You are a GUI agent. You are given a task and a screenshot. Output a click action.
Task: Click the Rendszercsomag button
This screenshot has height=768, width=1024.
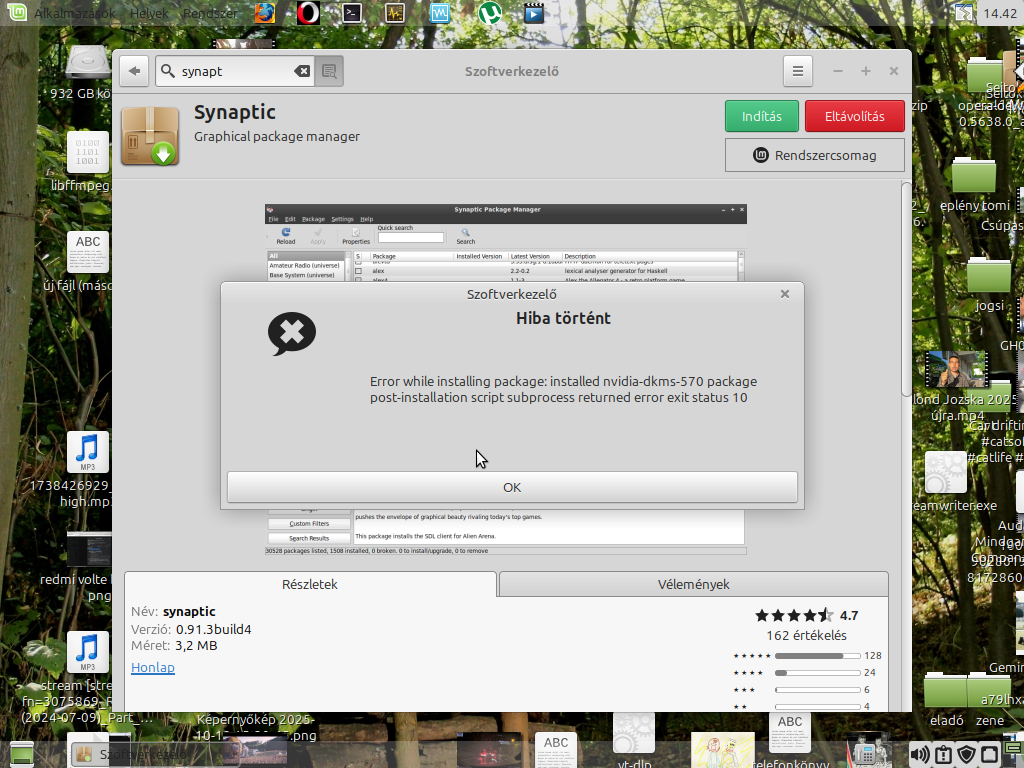click(814, 155)
